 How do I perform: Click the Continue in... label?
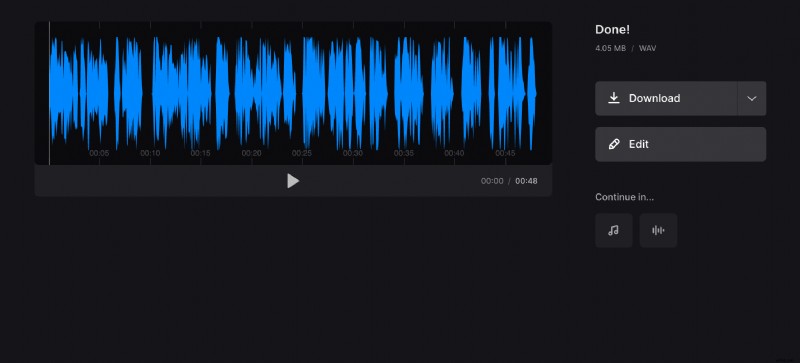point(624,197)
